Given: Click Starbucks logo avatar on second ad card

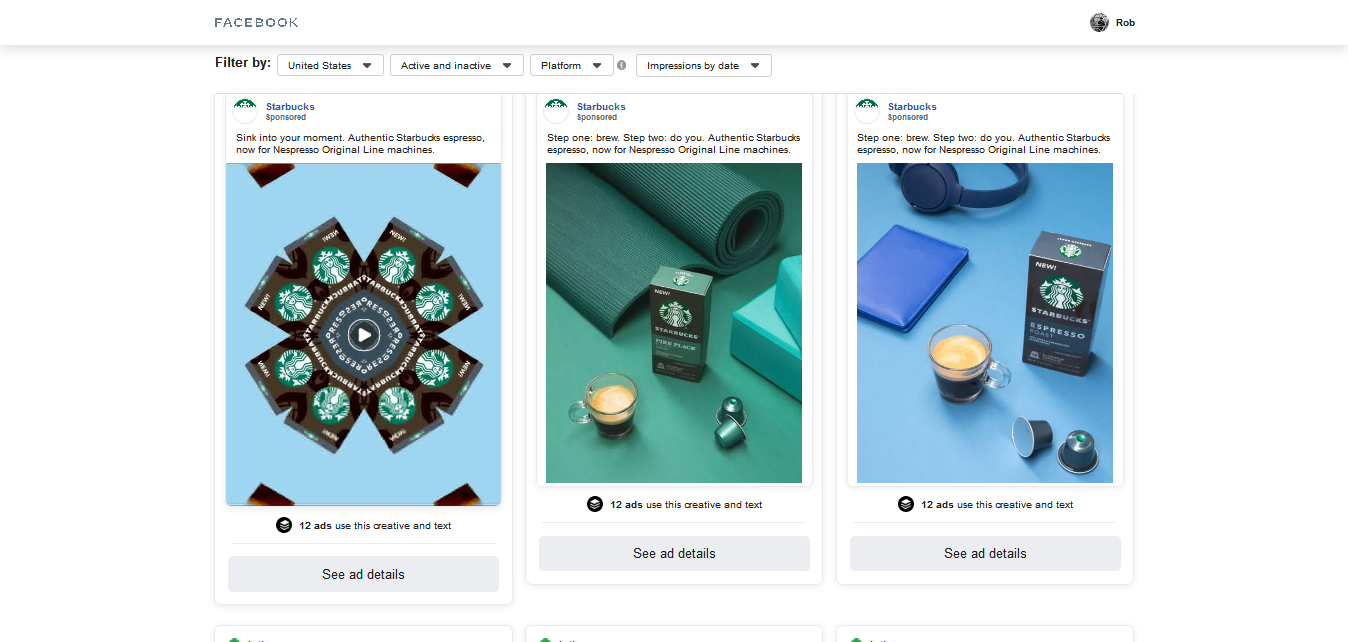Looking at the screenshot, I should pyautogui.click(x=556, y=111).
